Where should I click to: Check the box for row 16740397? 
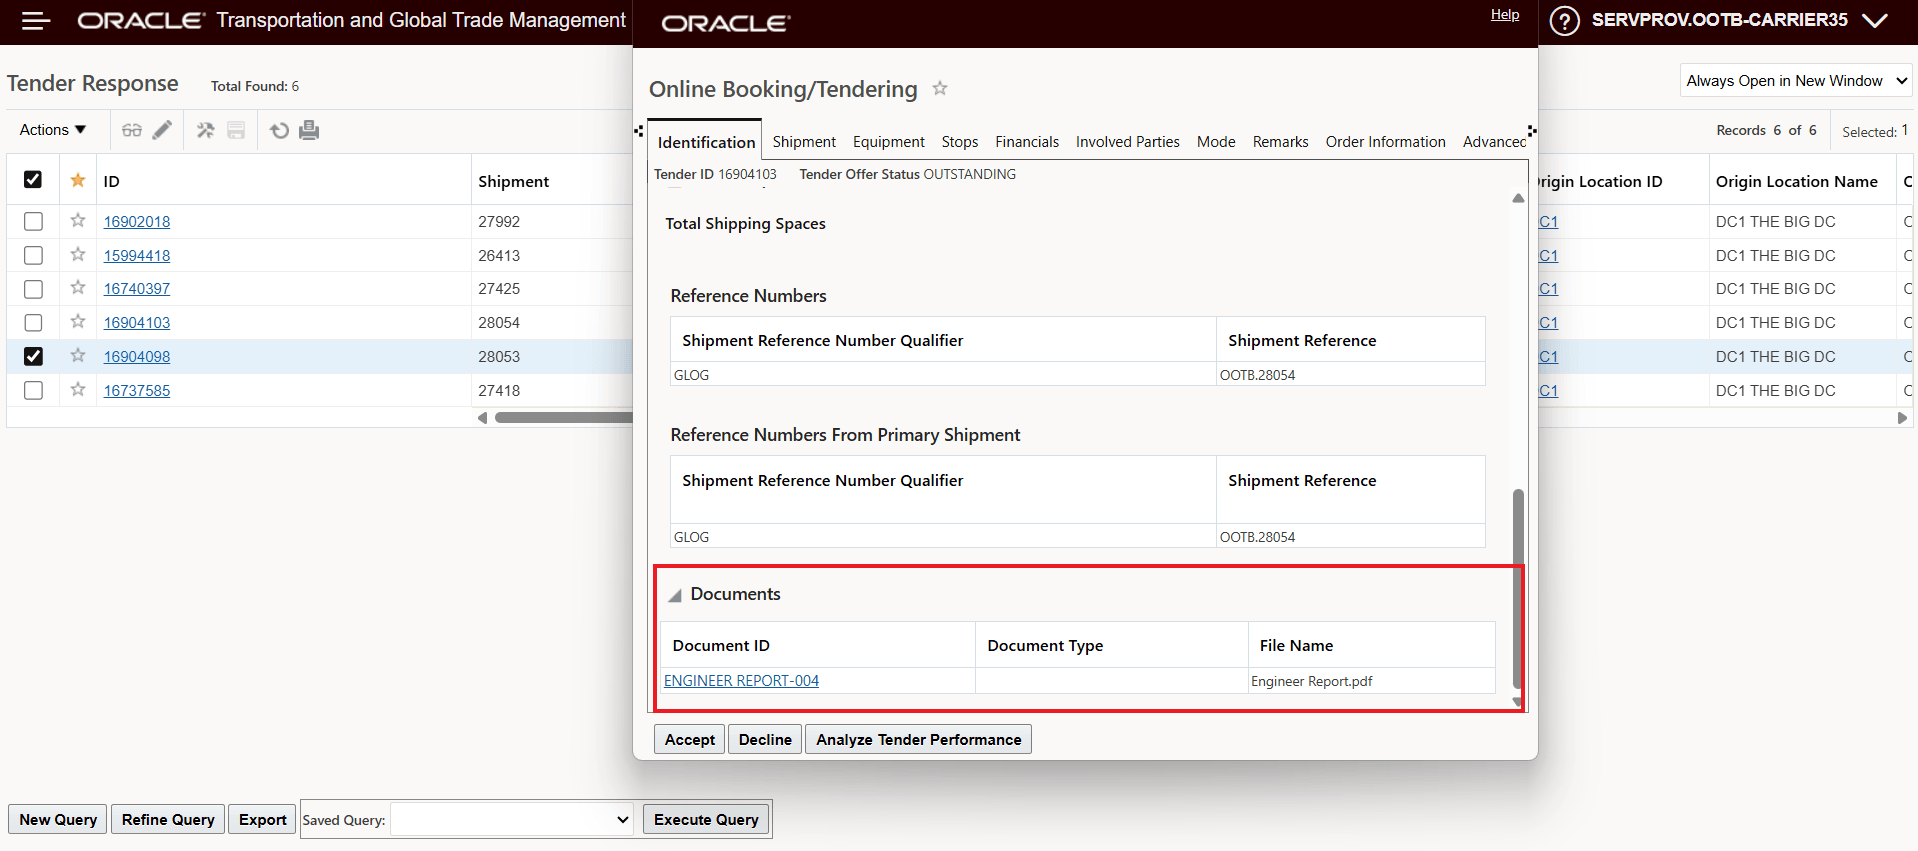(x=33, y=289)
